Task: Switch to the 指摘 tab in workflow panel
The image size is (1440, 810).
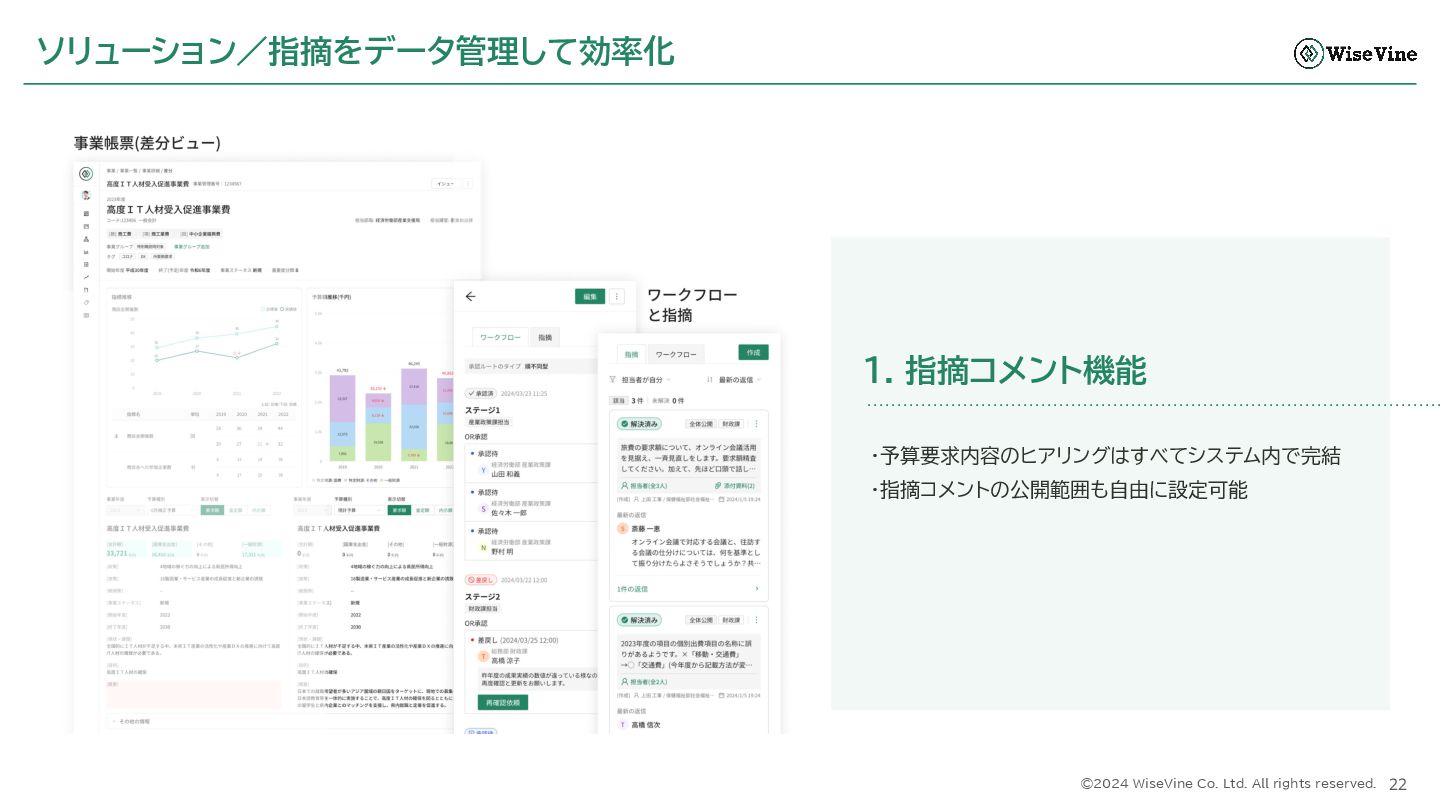Action: click(x=544, y=338)
